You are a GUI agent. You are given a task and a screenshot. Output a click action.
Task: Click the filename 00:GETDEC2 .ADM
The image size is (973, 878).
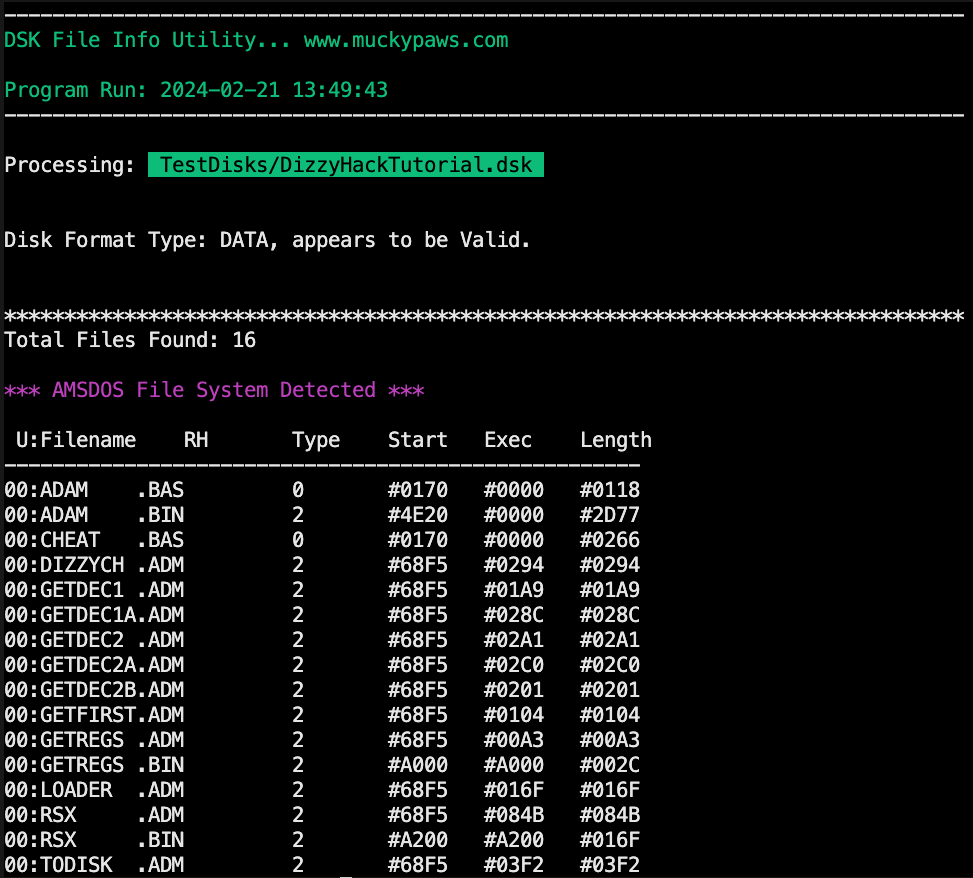coord(94,640)
